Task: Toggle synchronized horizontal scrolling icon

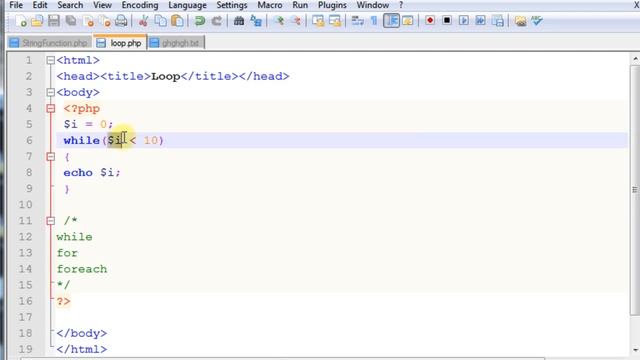Action: point(335,21)
